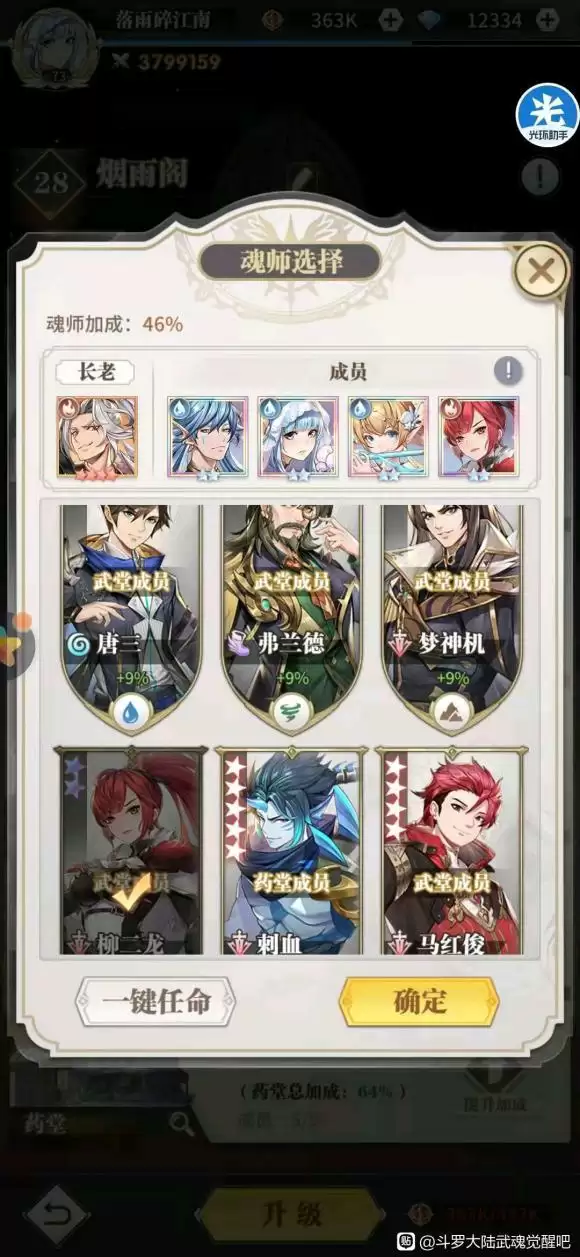This screenshot has height=1257, width=580.
Task: Tap the info exclamation icon beside 成员
Action: [x=508, y=371]
